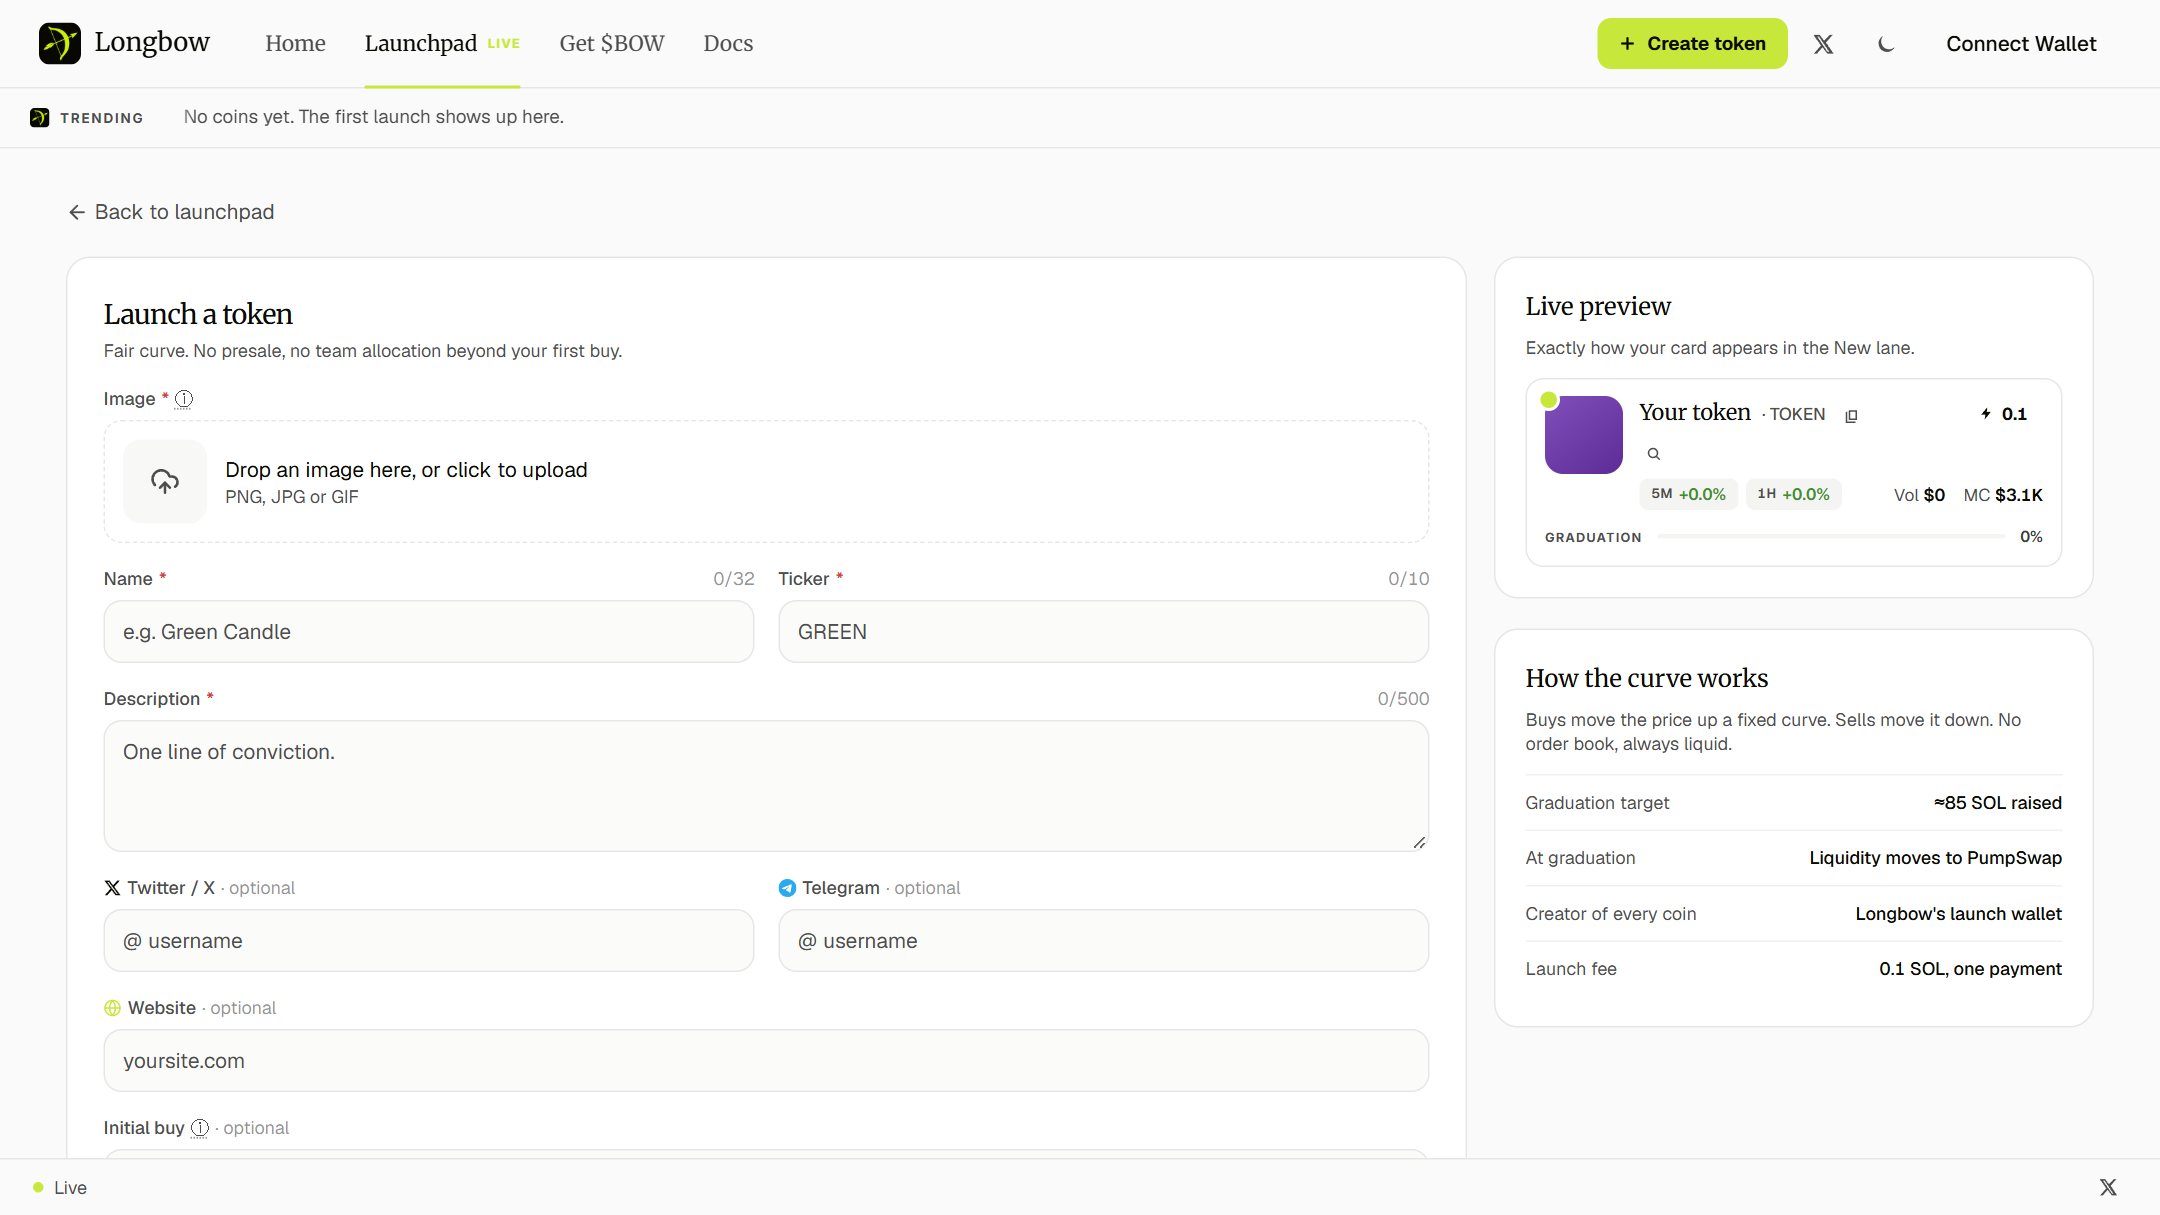Viewport: 2160px width, 1215px height.
Task: Click the Trending bar bow icon
Action: 39,117
